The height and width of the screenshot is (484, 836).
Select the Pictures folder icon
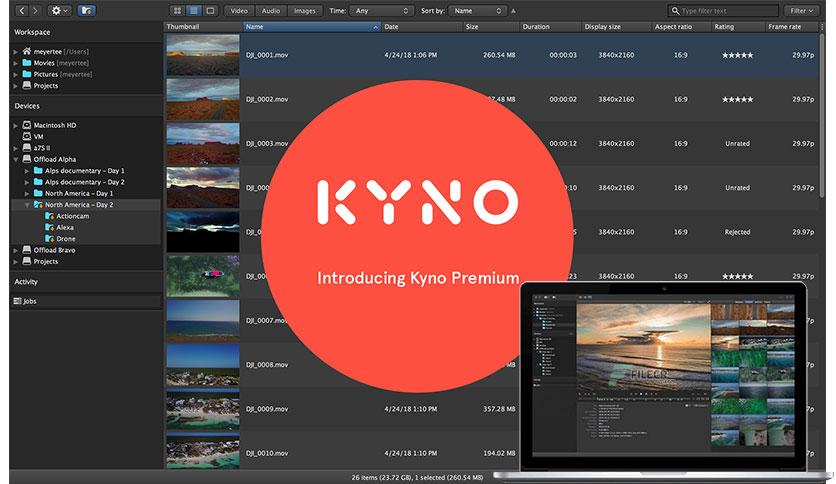[x=27, y=74]
